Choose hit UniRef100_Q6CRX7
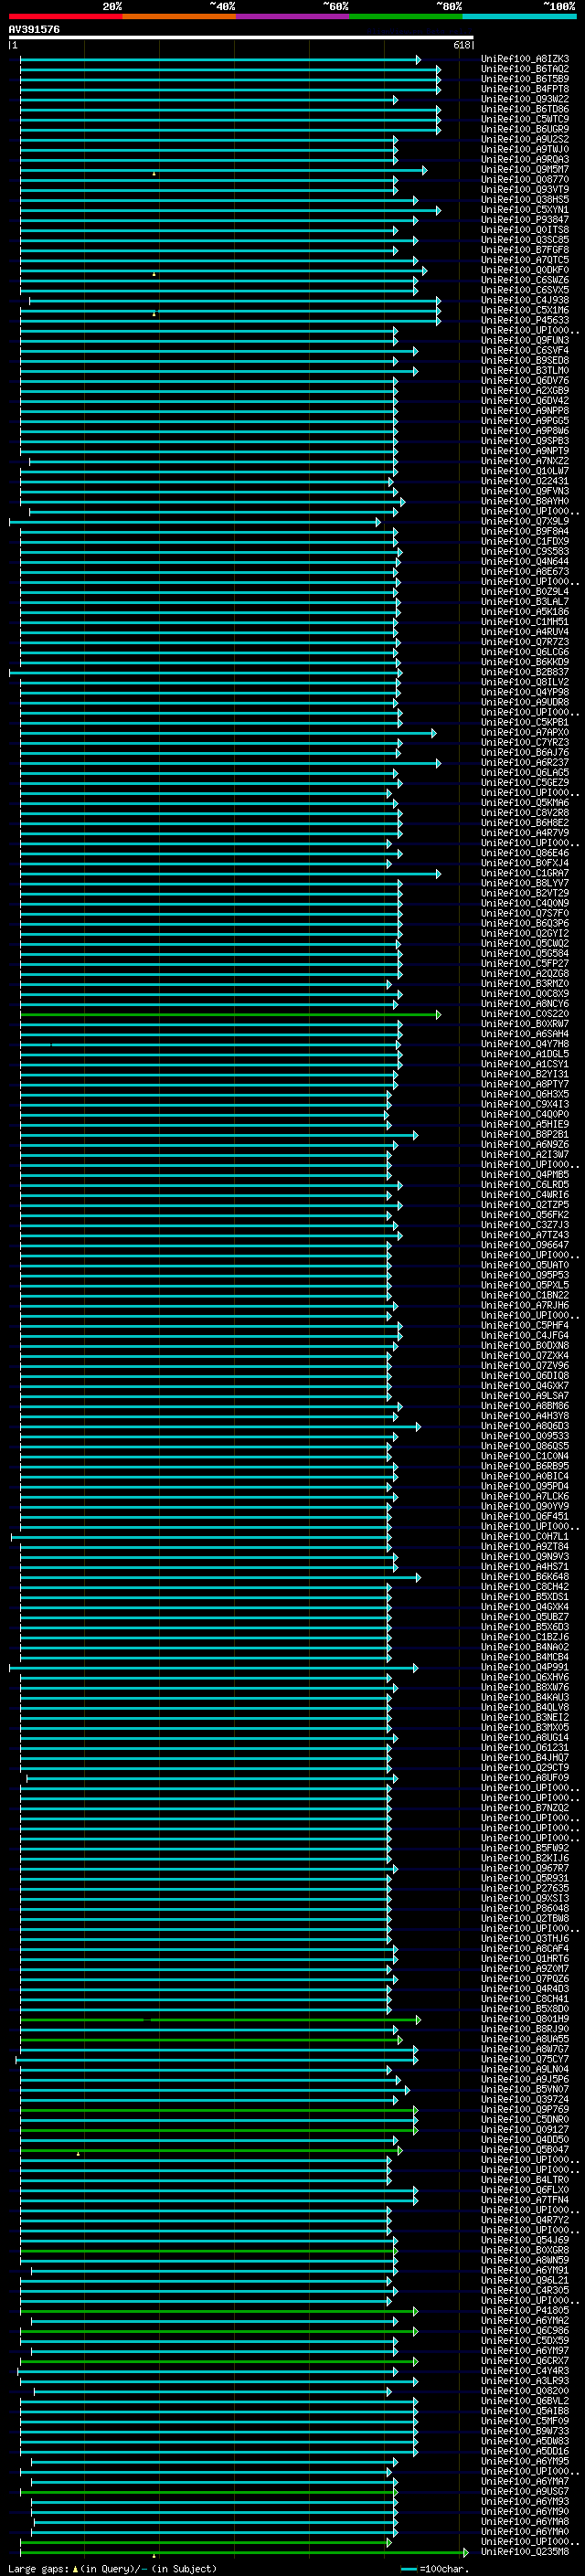This screenshot has width=585, height=2576. [524, 2360]
